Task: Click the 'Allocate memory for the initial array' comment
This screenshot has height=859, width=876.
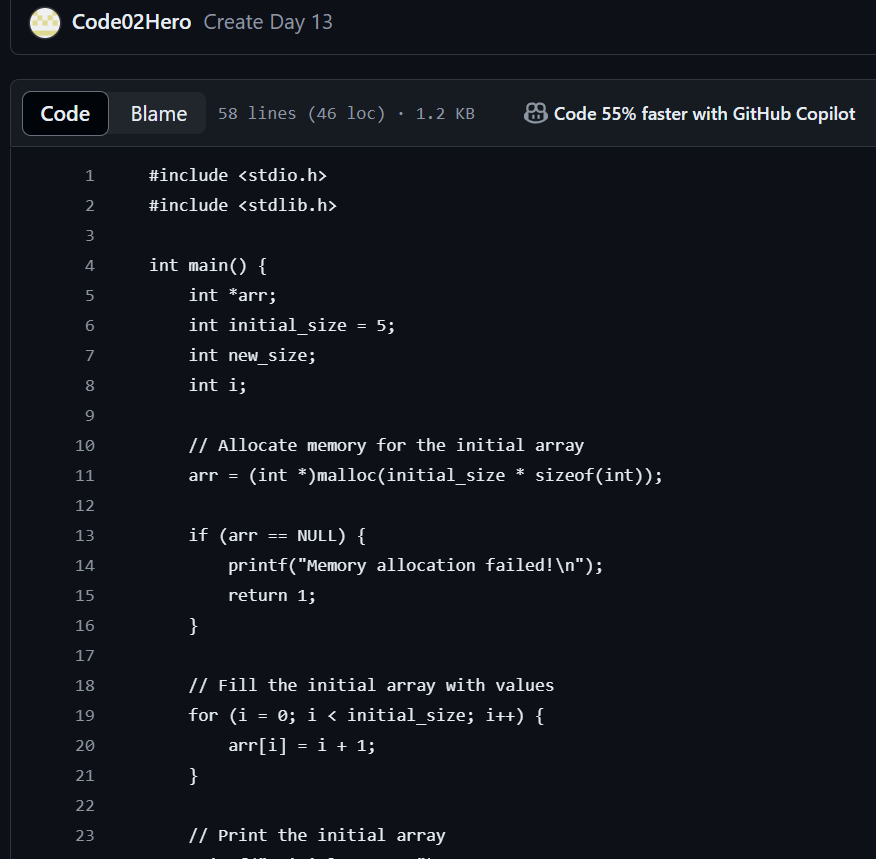Action: pos(386,445)
